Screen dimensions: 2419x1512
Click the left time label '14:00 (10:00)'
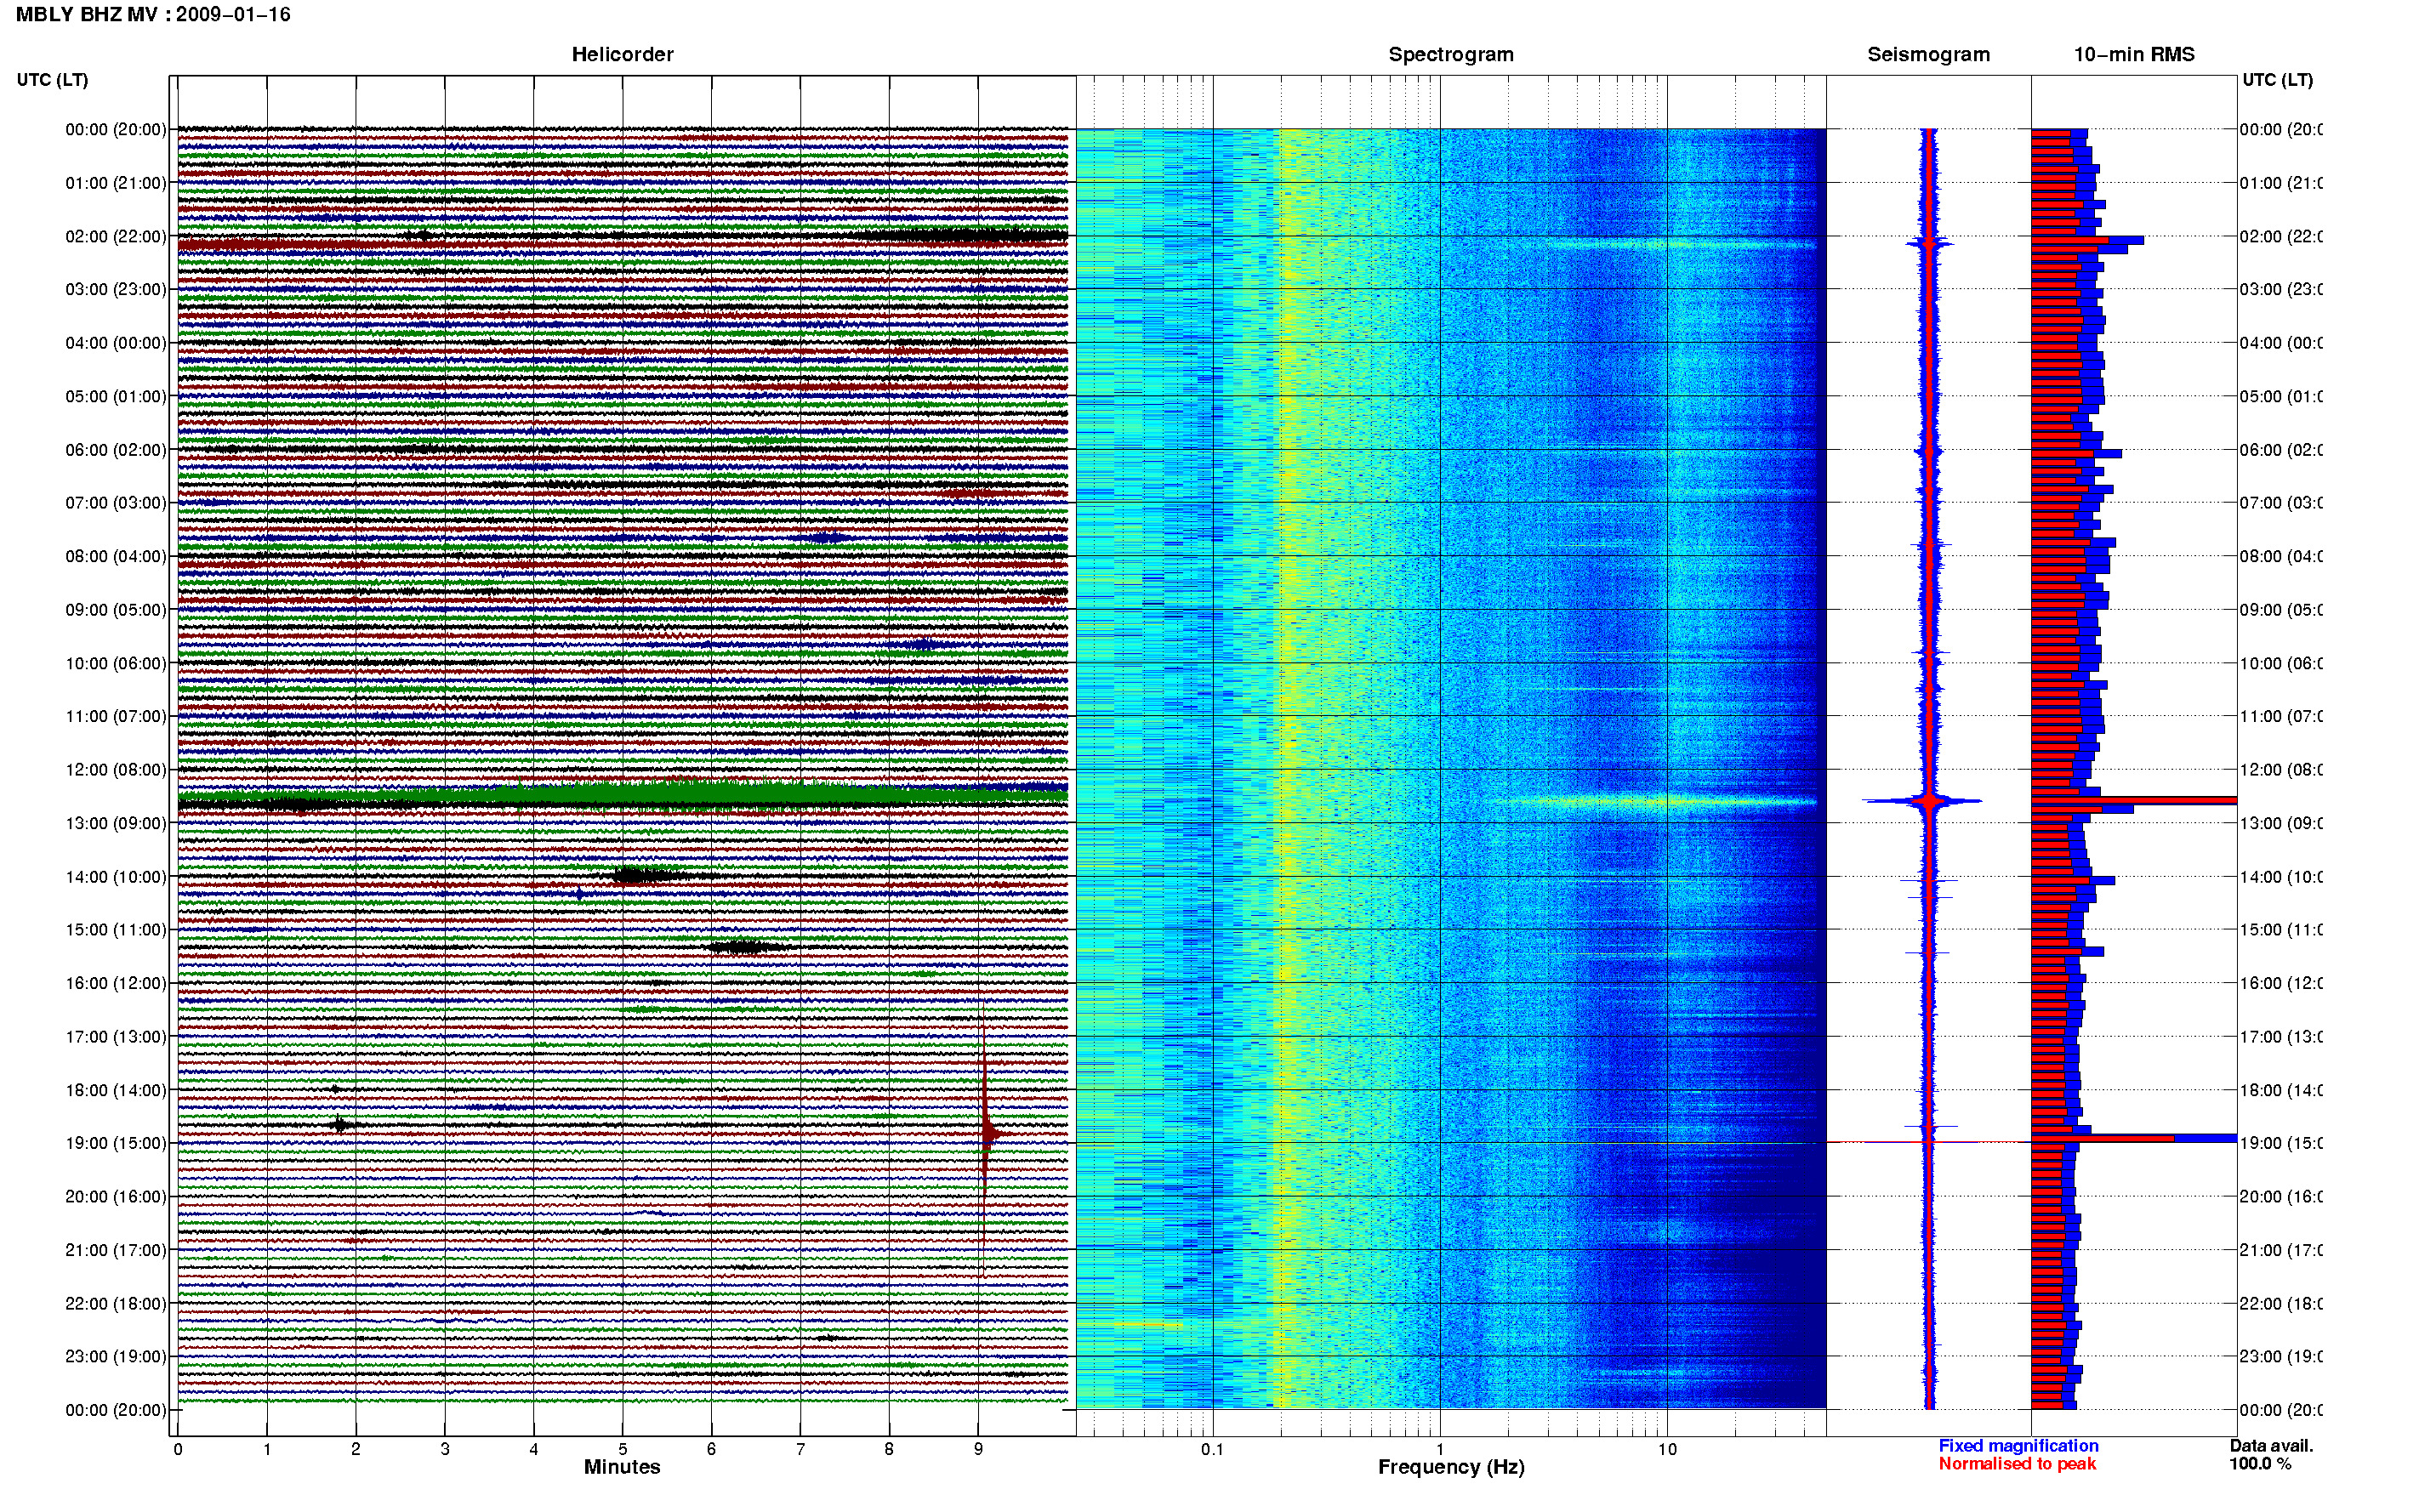point(116,877)
